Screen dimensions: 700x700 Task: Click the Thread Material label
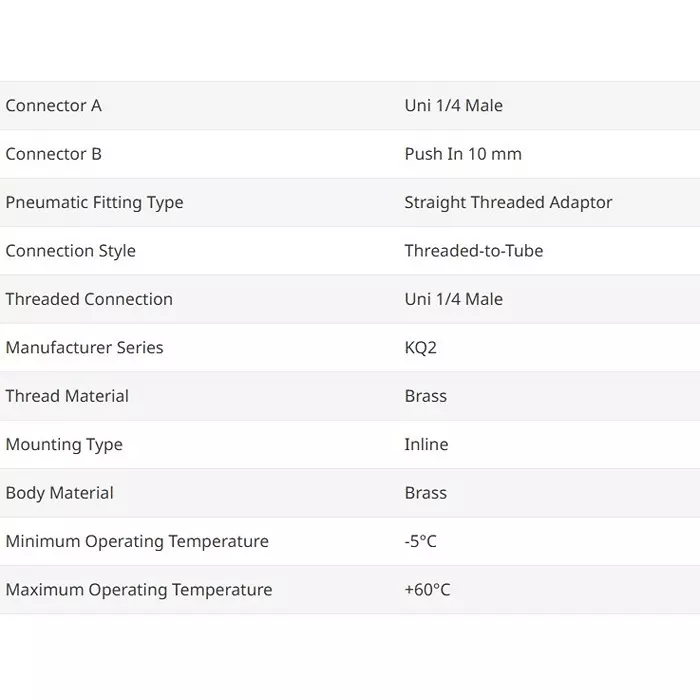pyautogui.click(x=67, y=396)
